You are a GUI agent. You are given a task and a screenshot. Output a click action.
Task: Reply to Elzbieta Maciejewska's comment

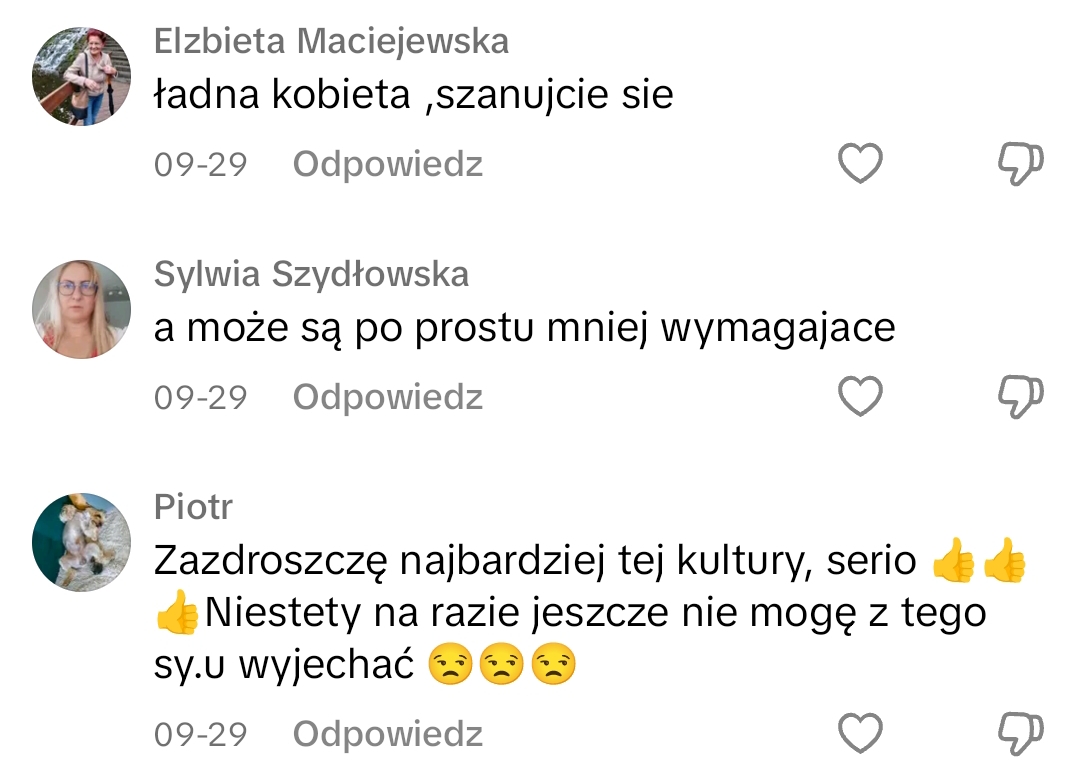[x=388, y=164]
